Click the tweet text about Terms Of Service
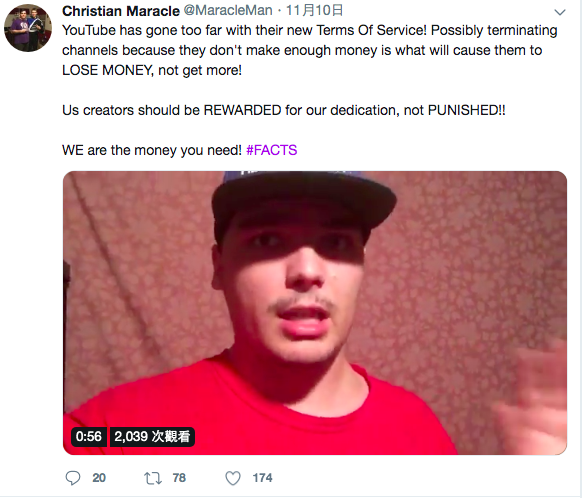582x498 pixels. (x=310, y=50)
